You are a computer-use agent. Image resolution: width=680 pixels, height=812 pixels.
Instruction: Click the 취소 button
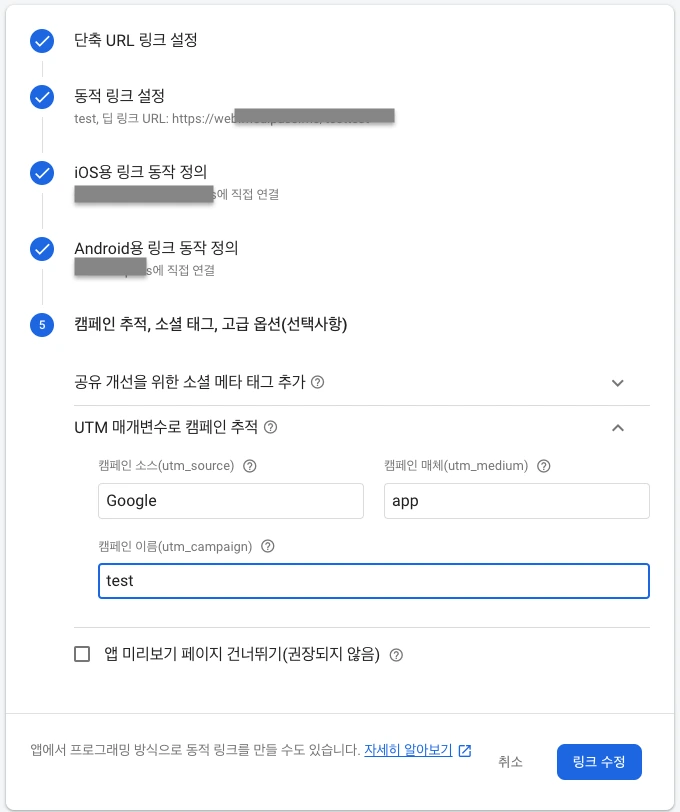(x=510, y=762)
